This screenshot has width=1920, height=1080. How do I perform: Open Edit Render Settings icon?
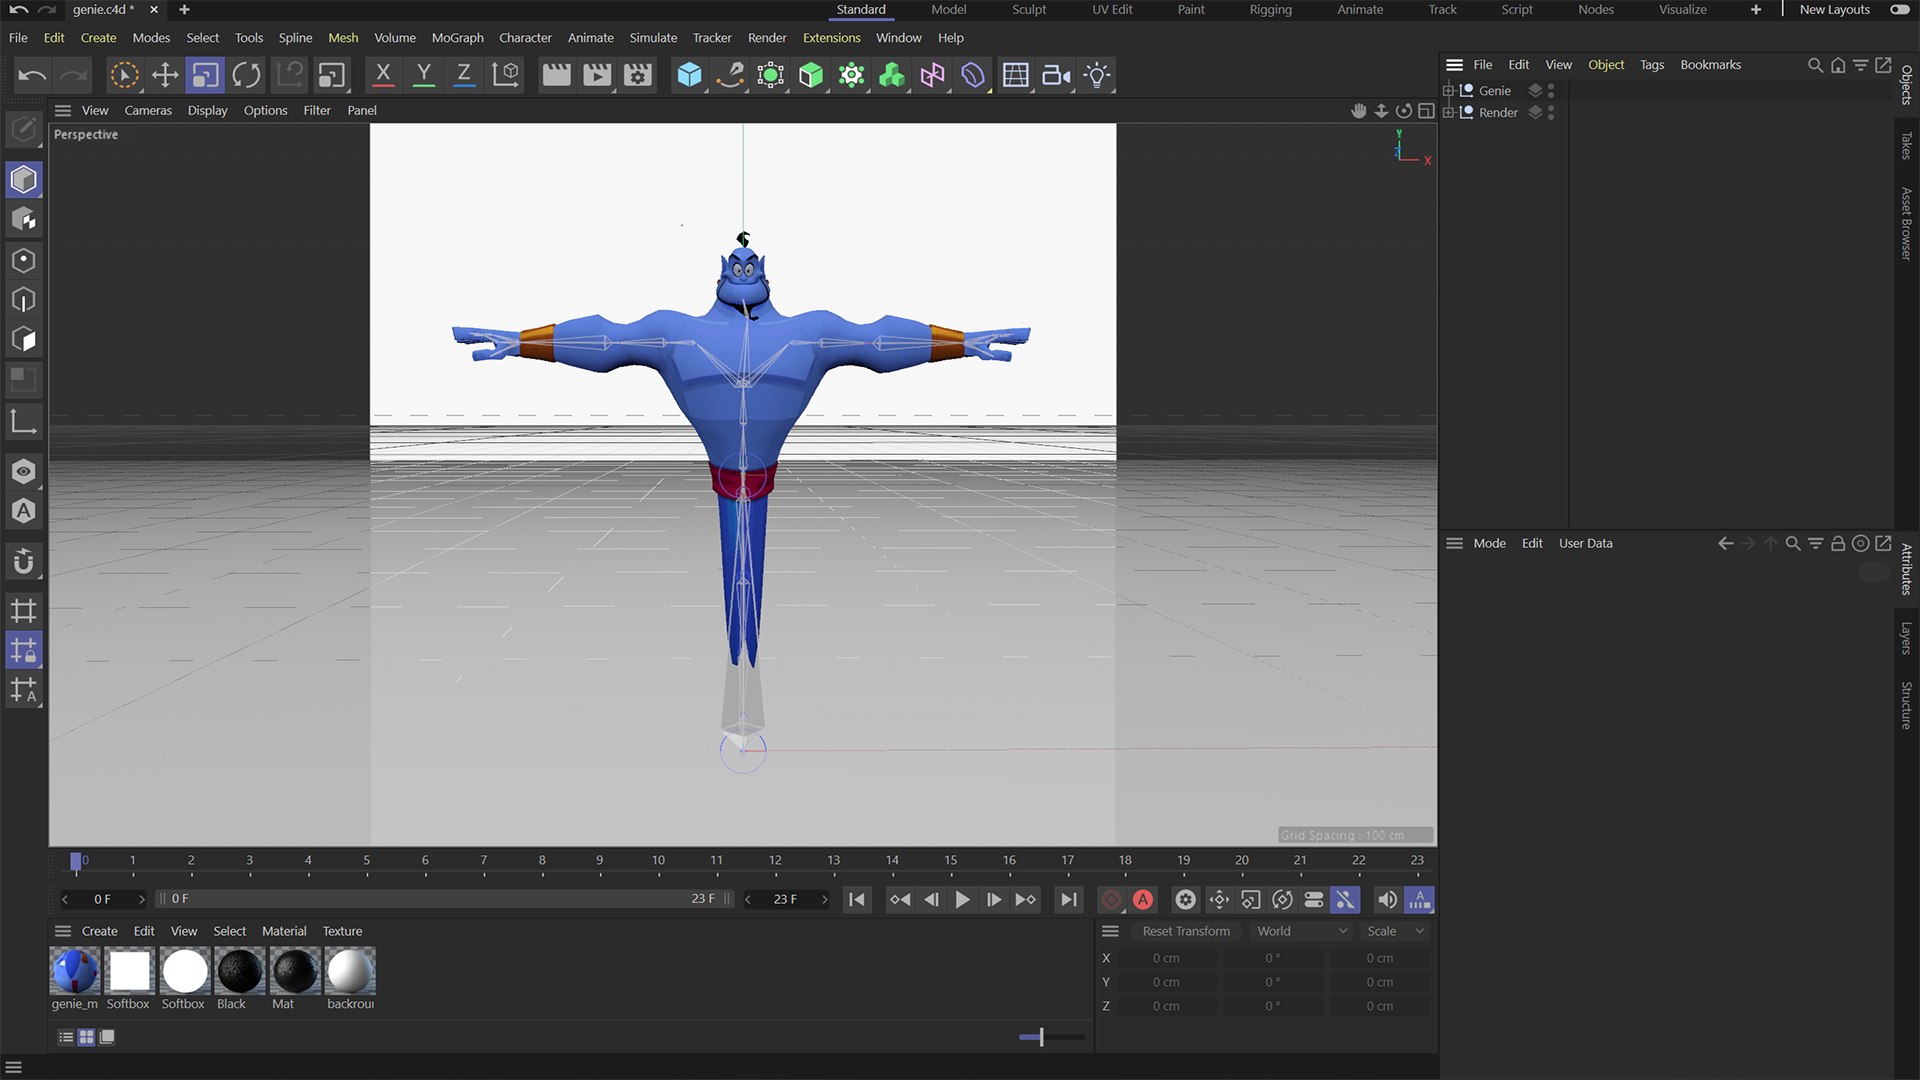[x=638, y=75]
